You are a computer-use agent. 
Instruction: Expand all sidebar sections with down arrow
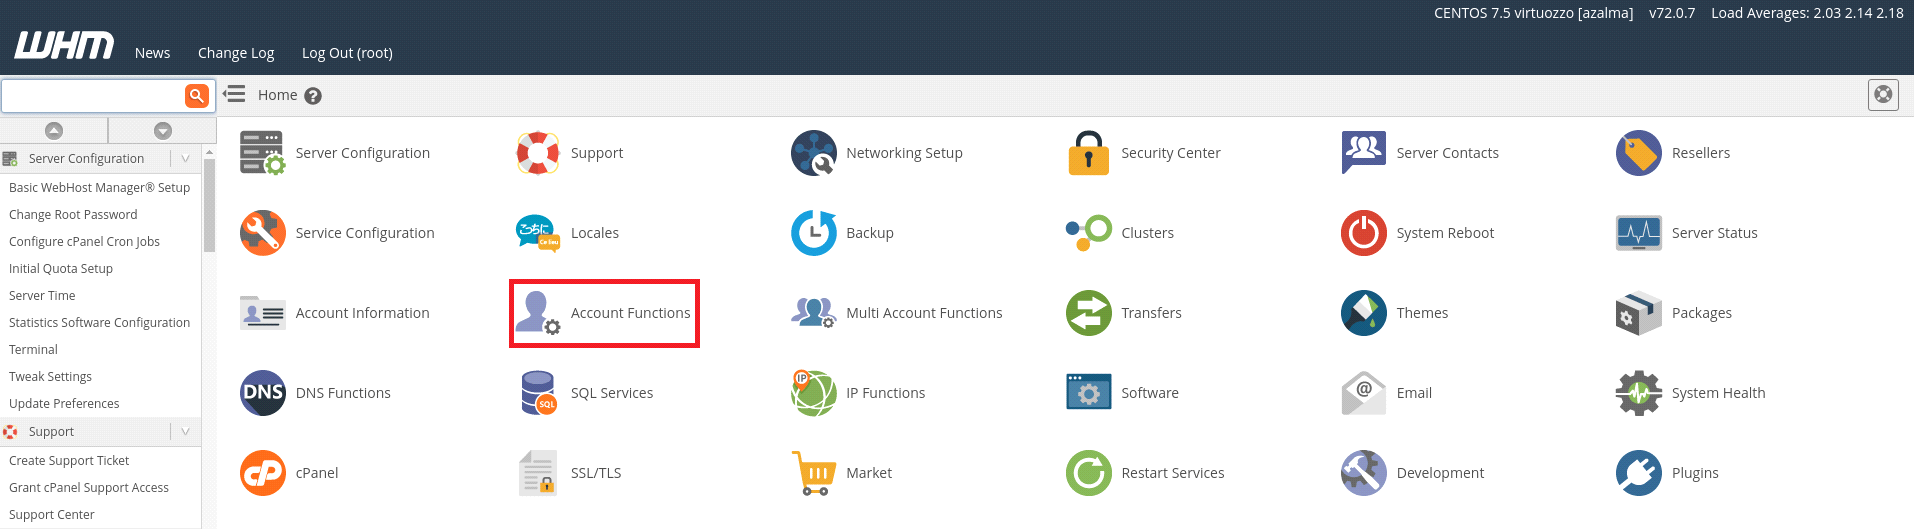pyautogui.click(x=163, y=130)
